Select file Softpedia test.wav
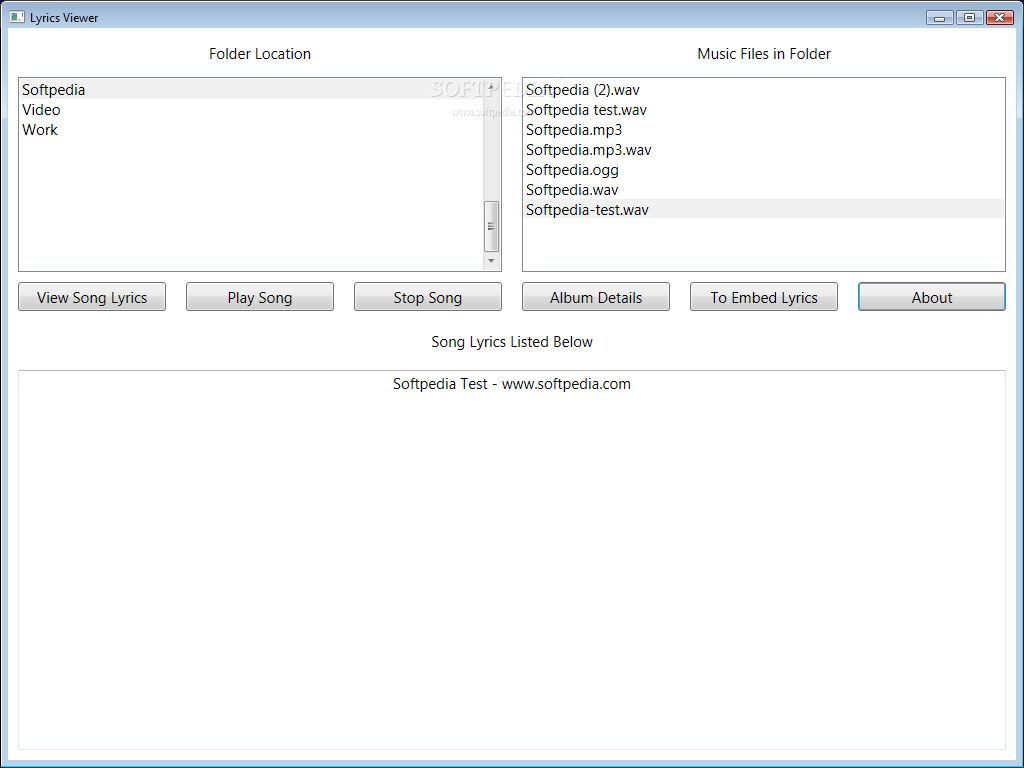The image size is (1024, 768). [763, 110]
